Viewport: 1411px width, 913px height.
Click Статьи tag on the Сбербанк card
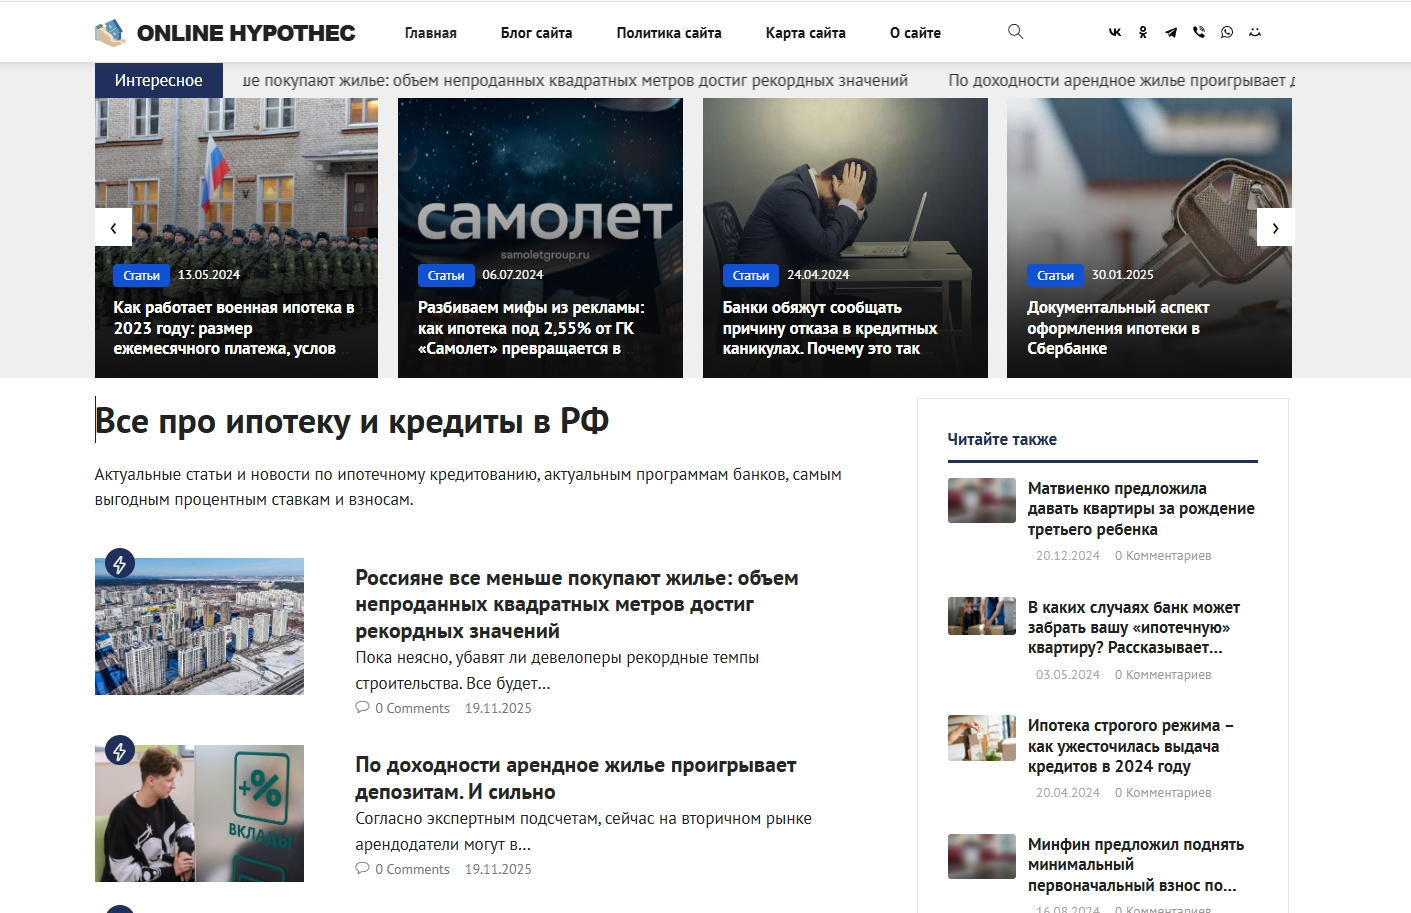pyautogui.click(x=1055, y=275)
